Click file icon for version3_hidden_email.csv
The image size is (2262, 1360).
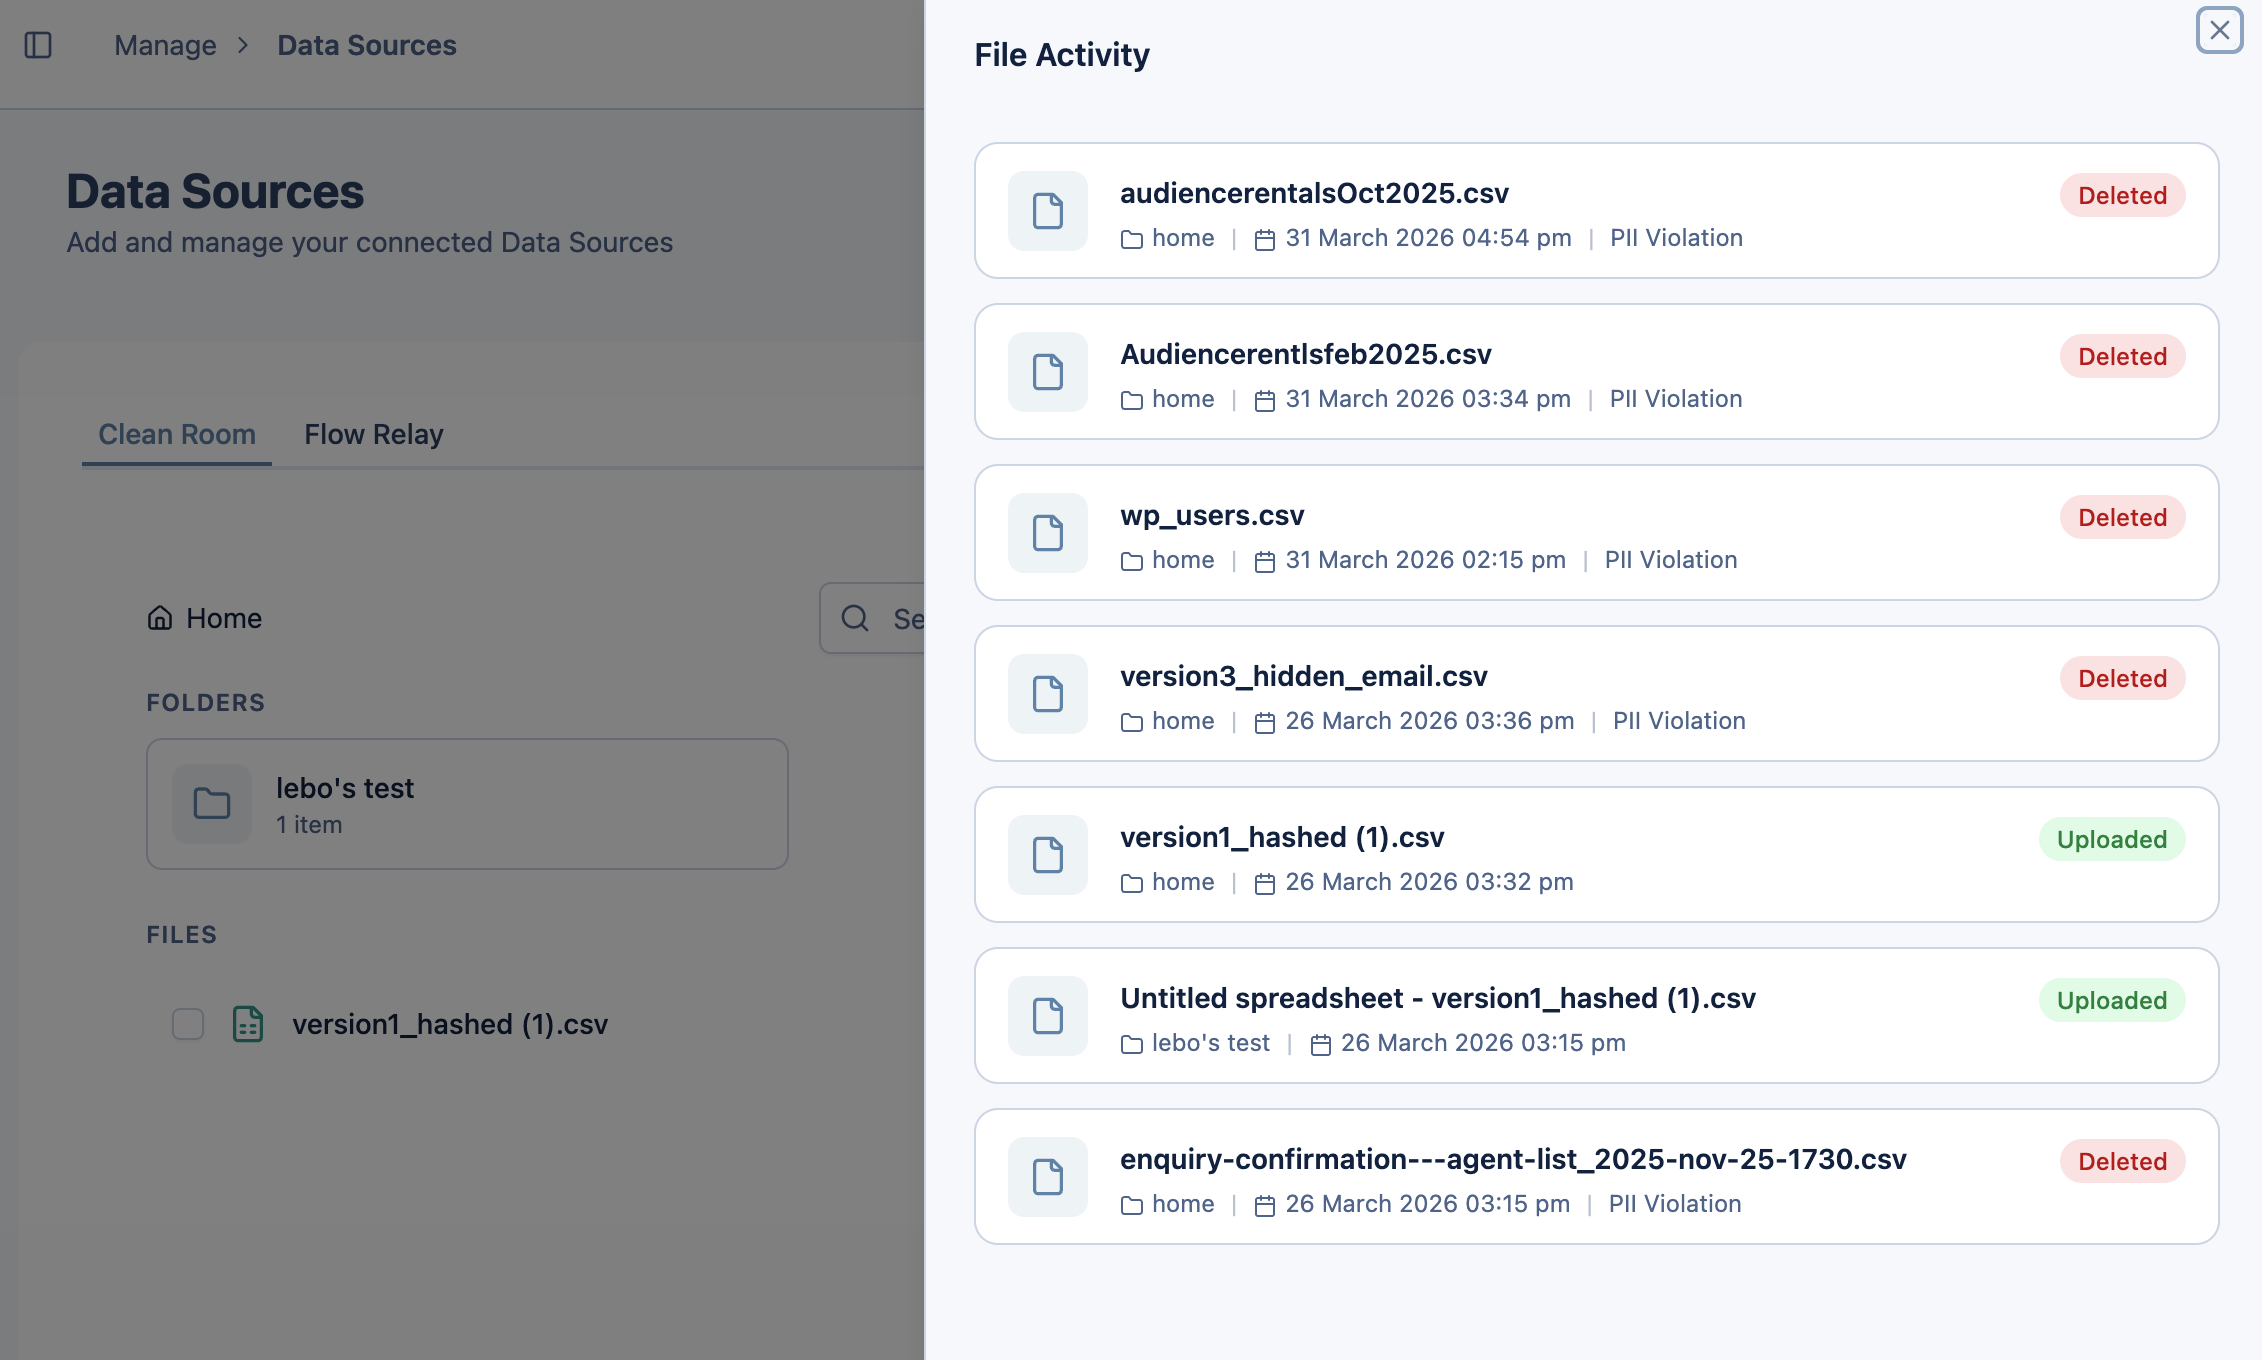pyautogui.click(x=1047, y=694)
